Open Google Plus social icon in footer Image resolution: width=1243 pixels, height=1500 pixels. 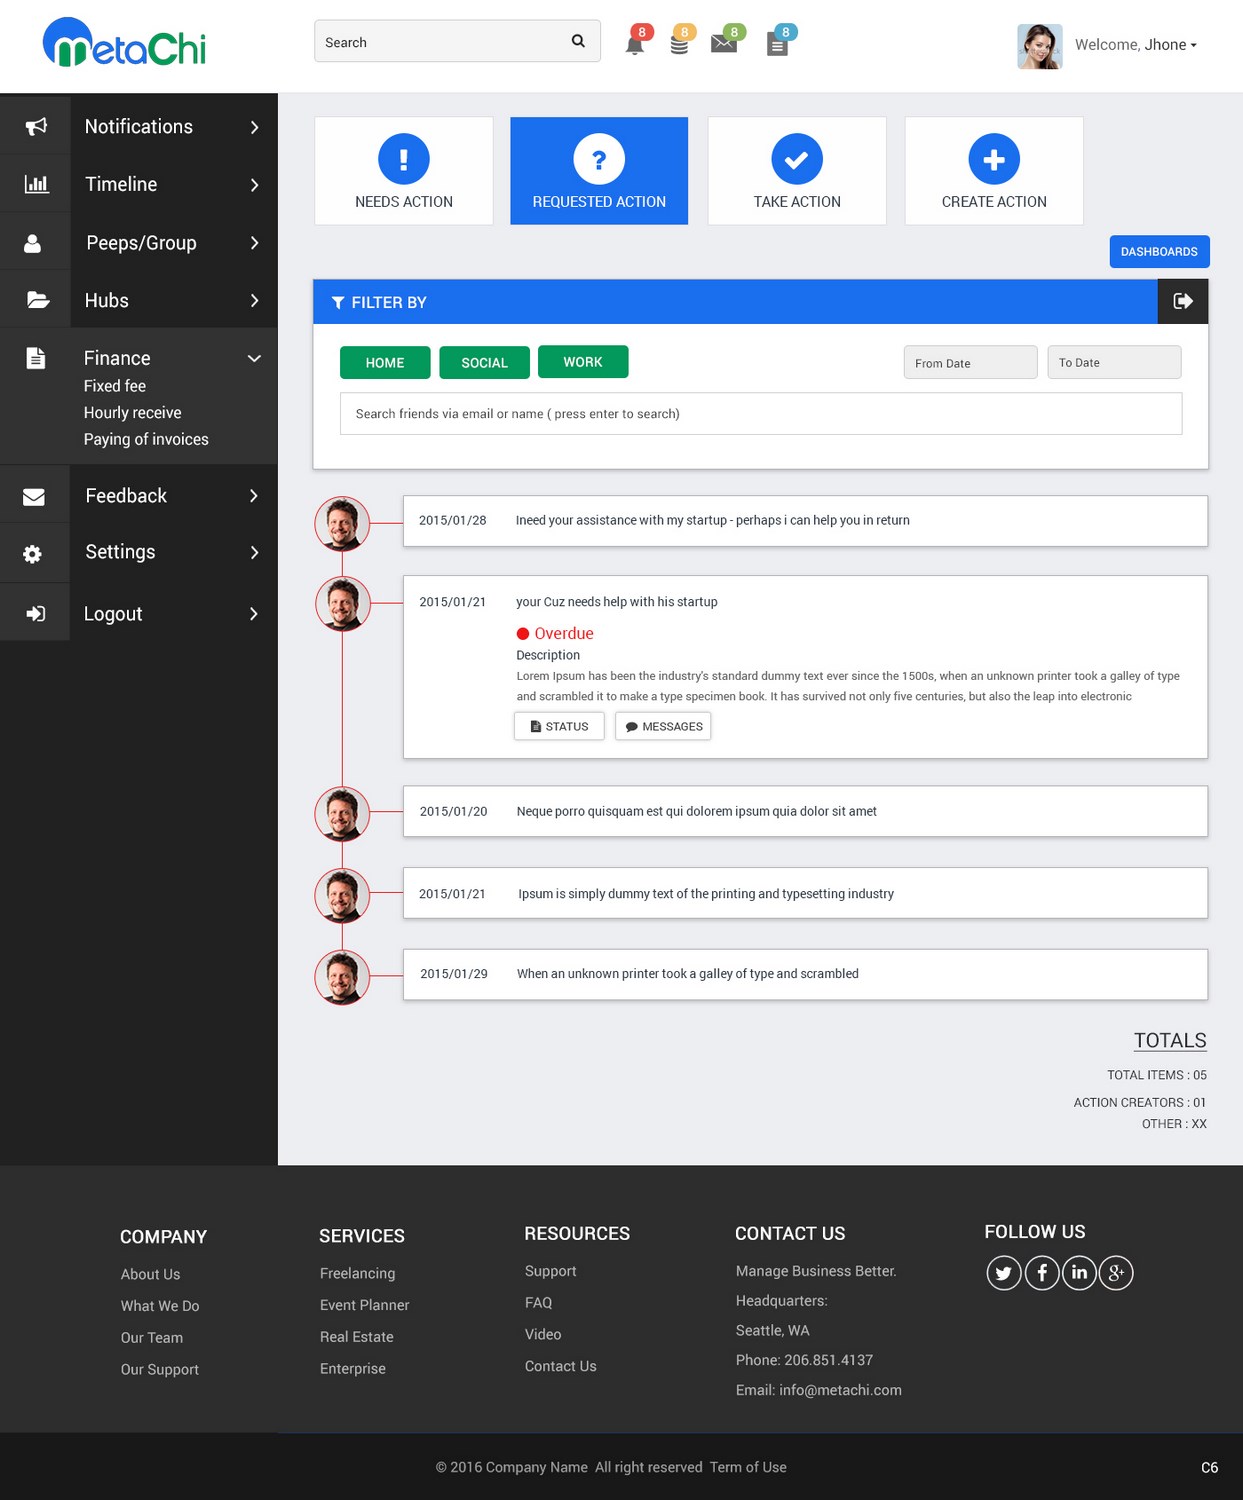(x=1116, y=1273)
